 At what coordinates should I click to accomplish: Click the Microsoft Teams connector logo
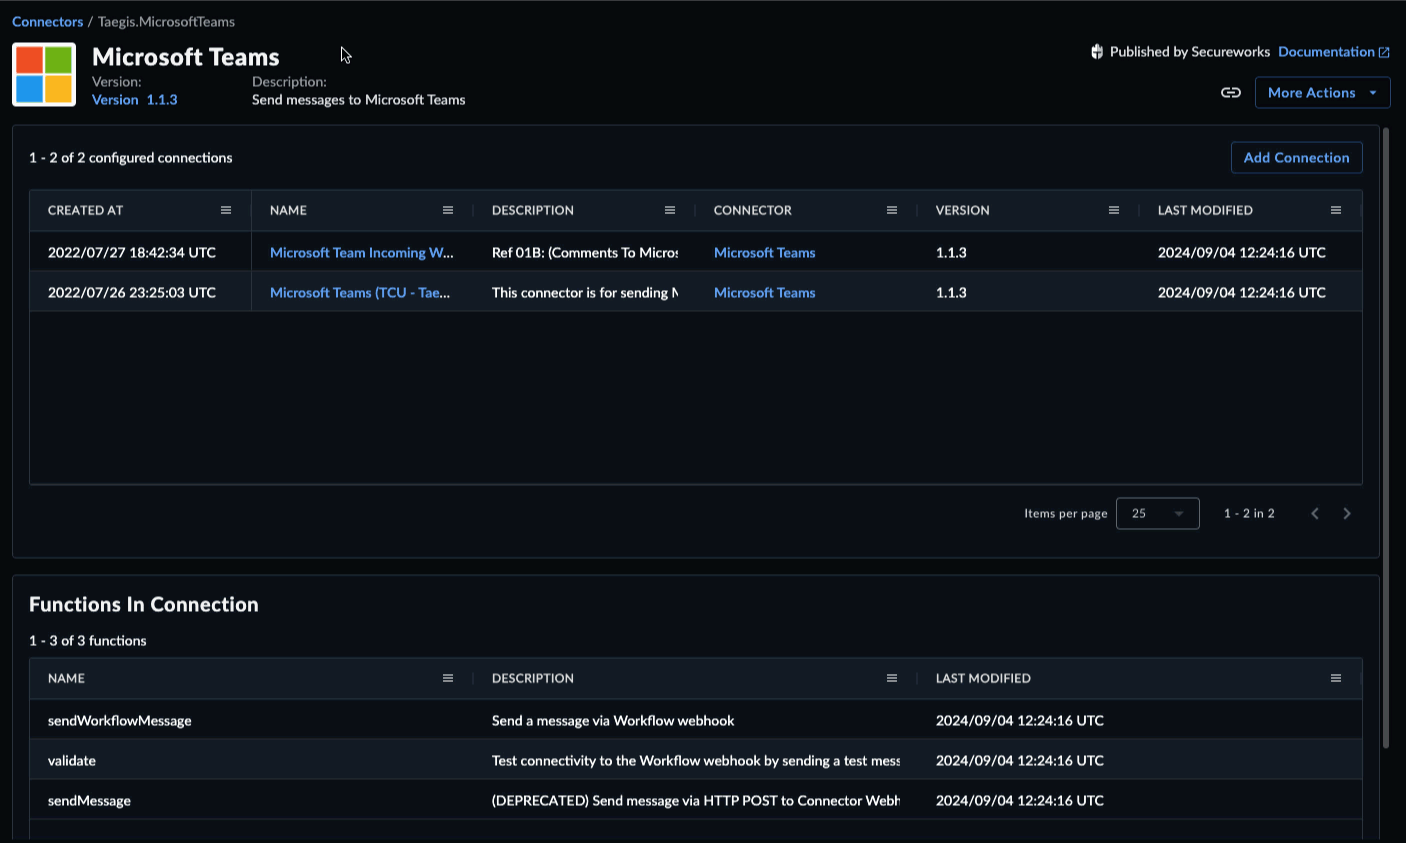click(x=44, y=75)
